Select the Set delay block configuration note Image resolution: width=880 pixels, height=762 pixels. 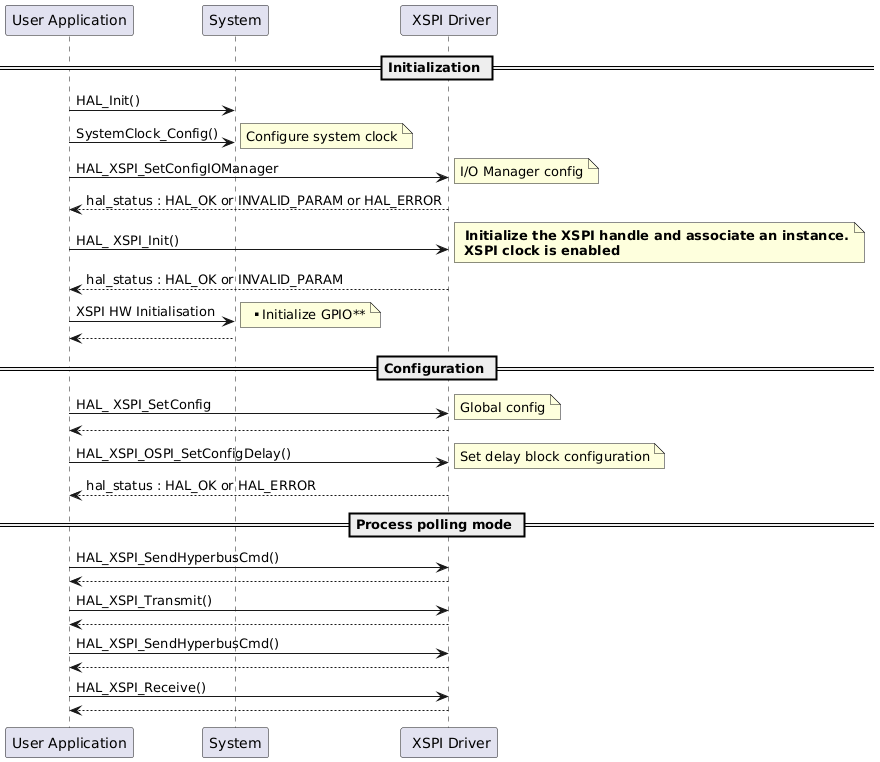coord(556,456)
